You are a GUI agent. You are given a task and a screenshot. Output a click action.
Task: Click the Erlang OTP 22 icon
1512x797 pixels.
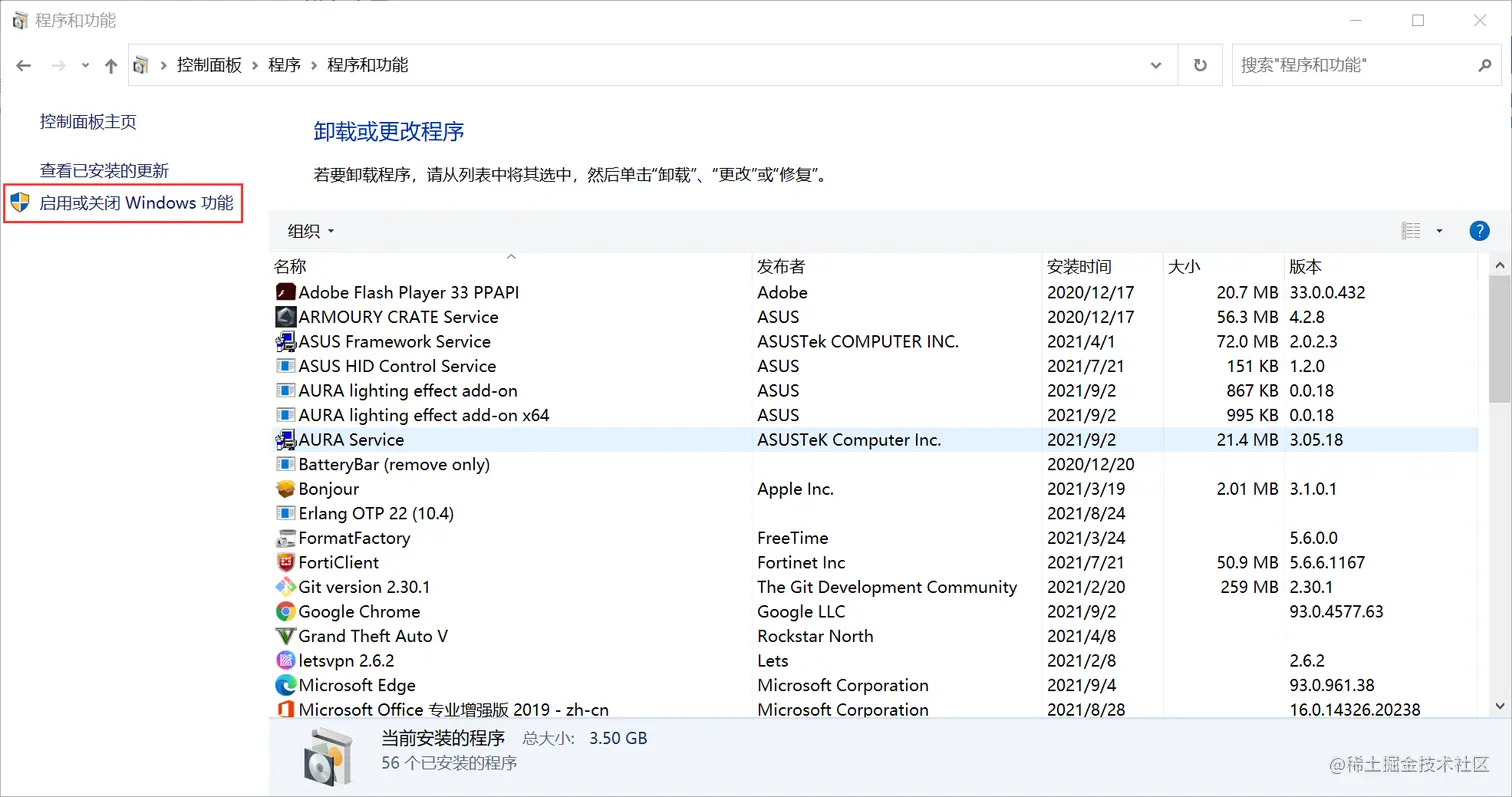(285, 513)
